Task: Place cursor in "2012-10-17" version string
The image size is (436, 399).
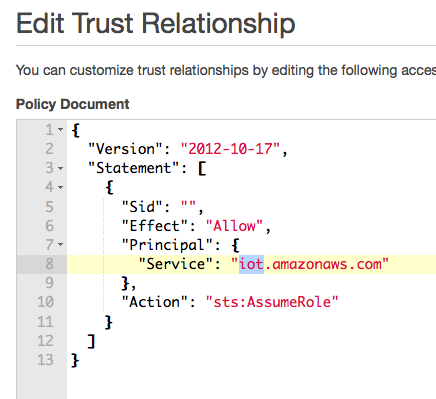Action: tap(230, 149)
